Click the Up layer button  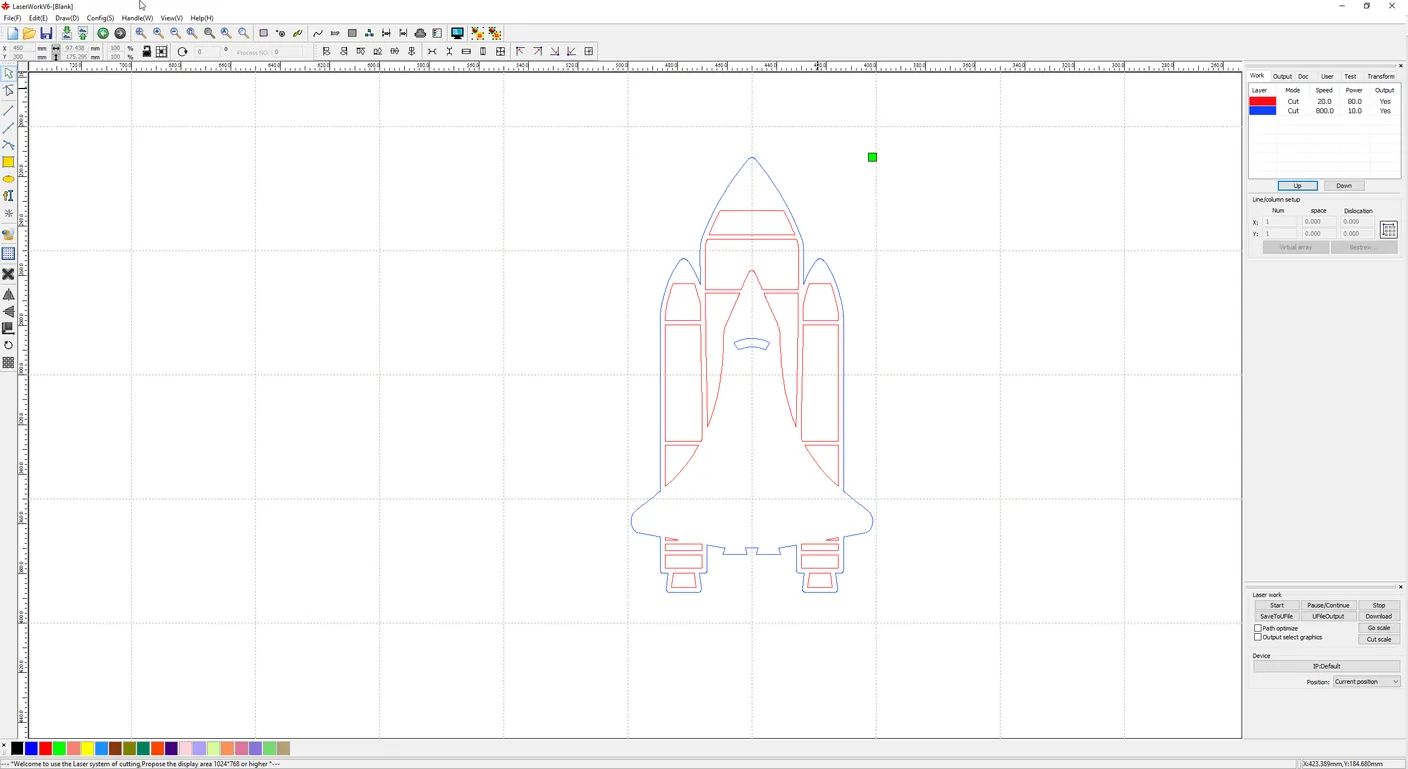[x=1297, y=186]
